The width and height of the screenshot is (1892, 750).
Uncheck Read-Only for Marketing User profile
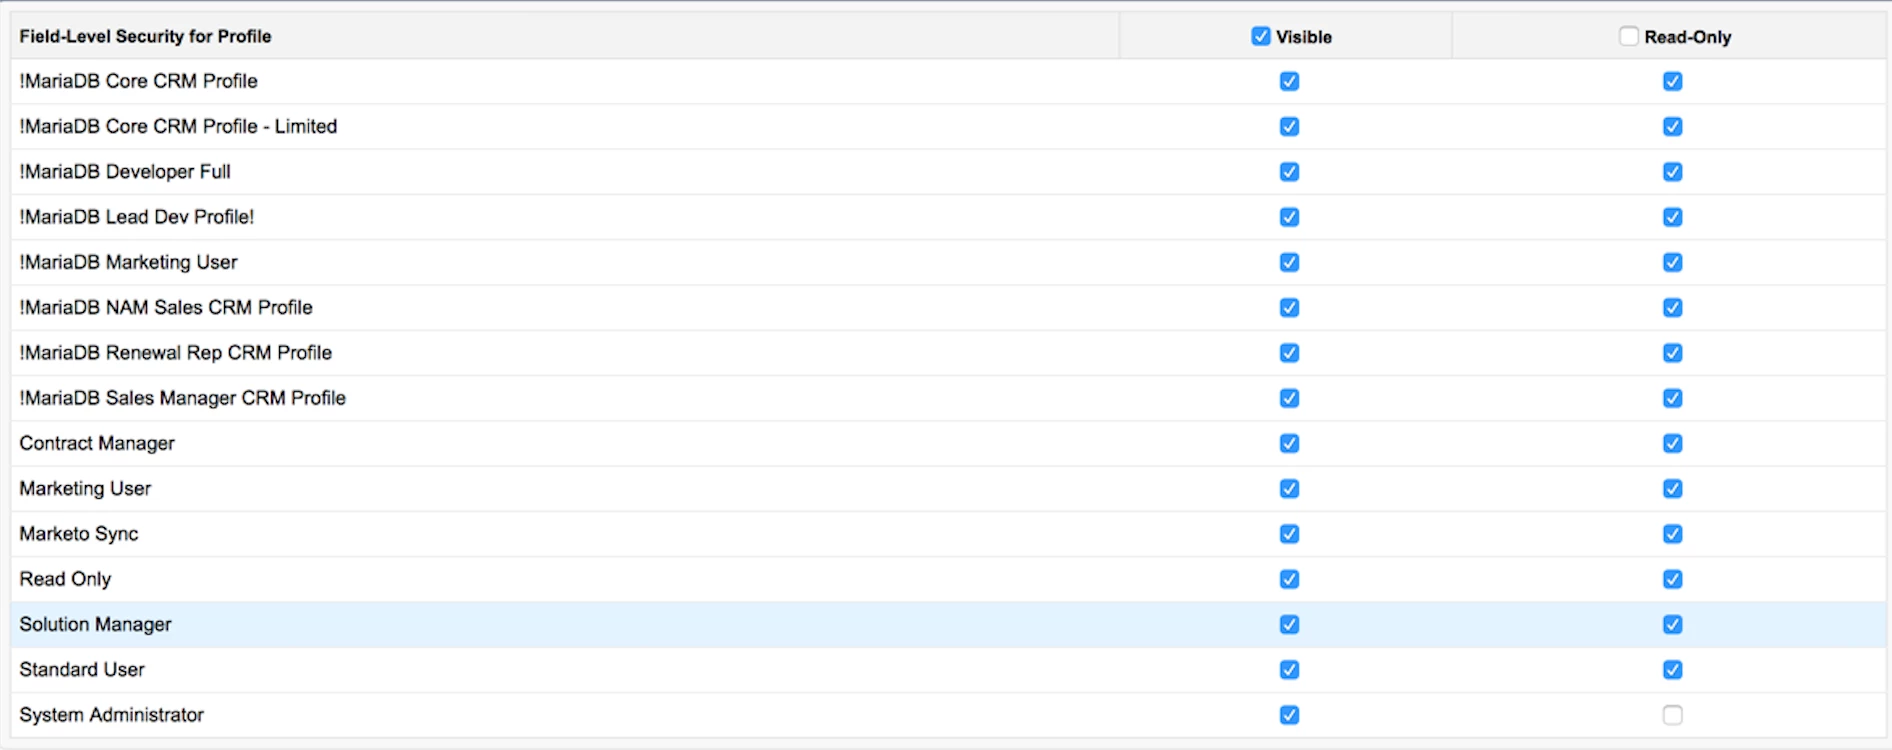[x=1673, y=489]
